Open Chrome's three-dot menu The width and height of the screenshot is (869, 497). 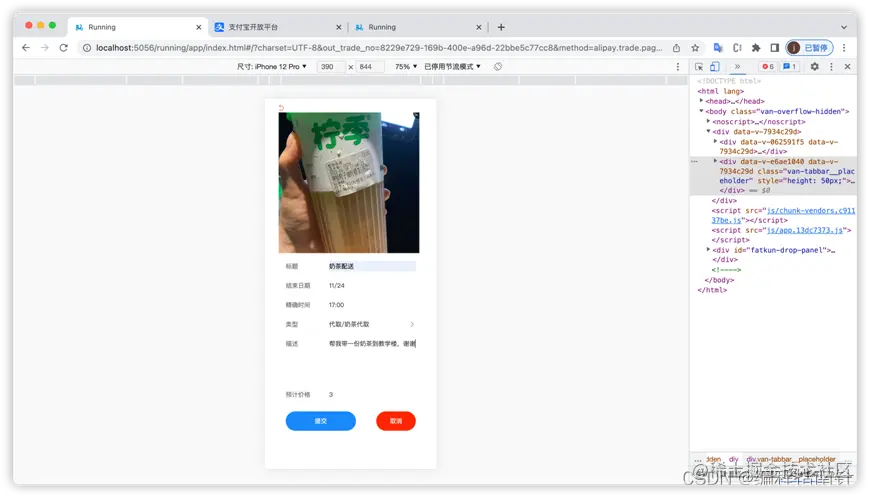click(844, 48)
